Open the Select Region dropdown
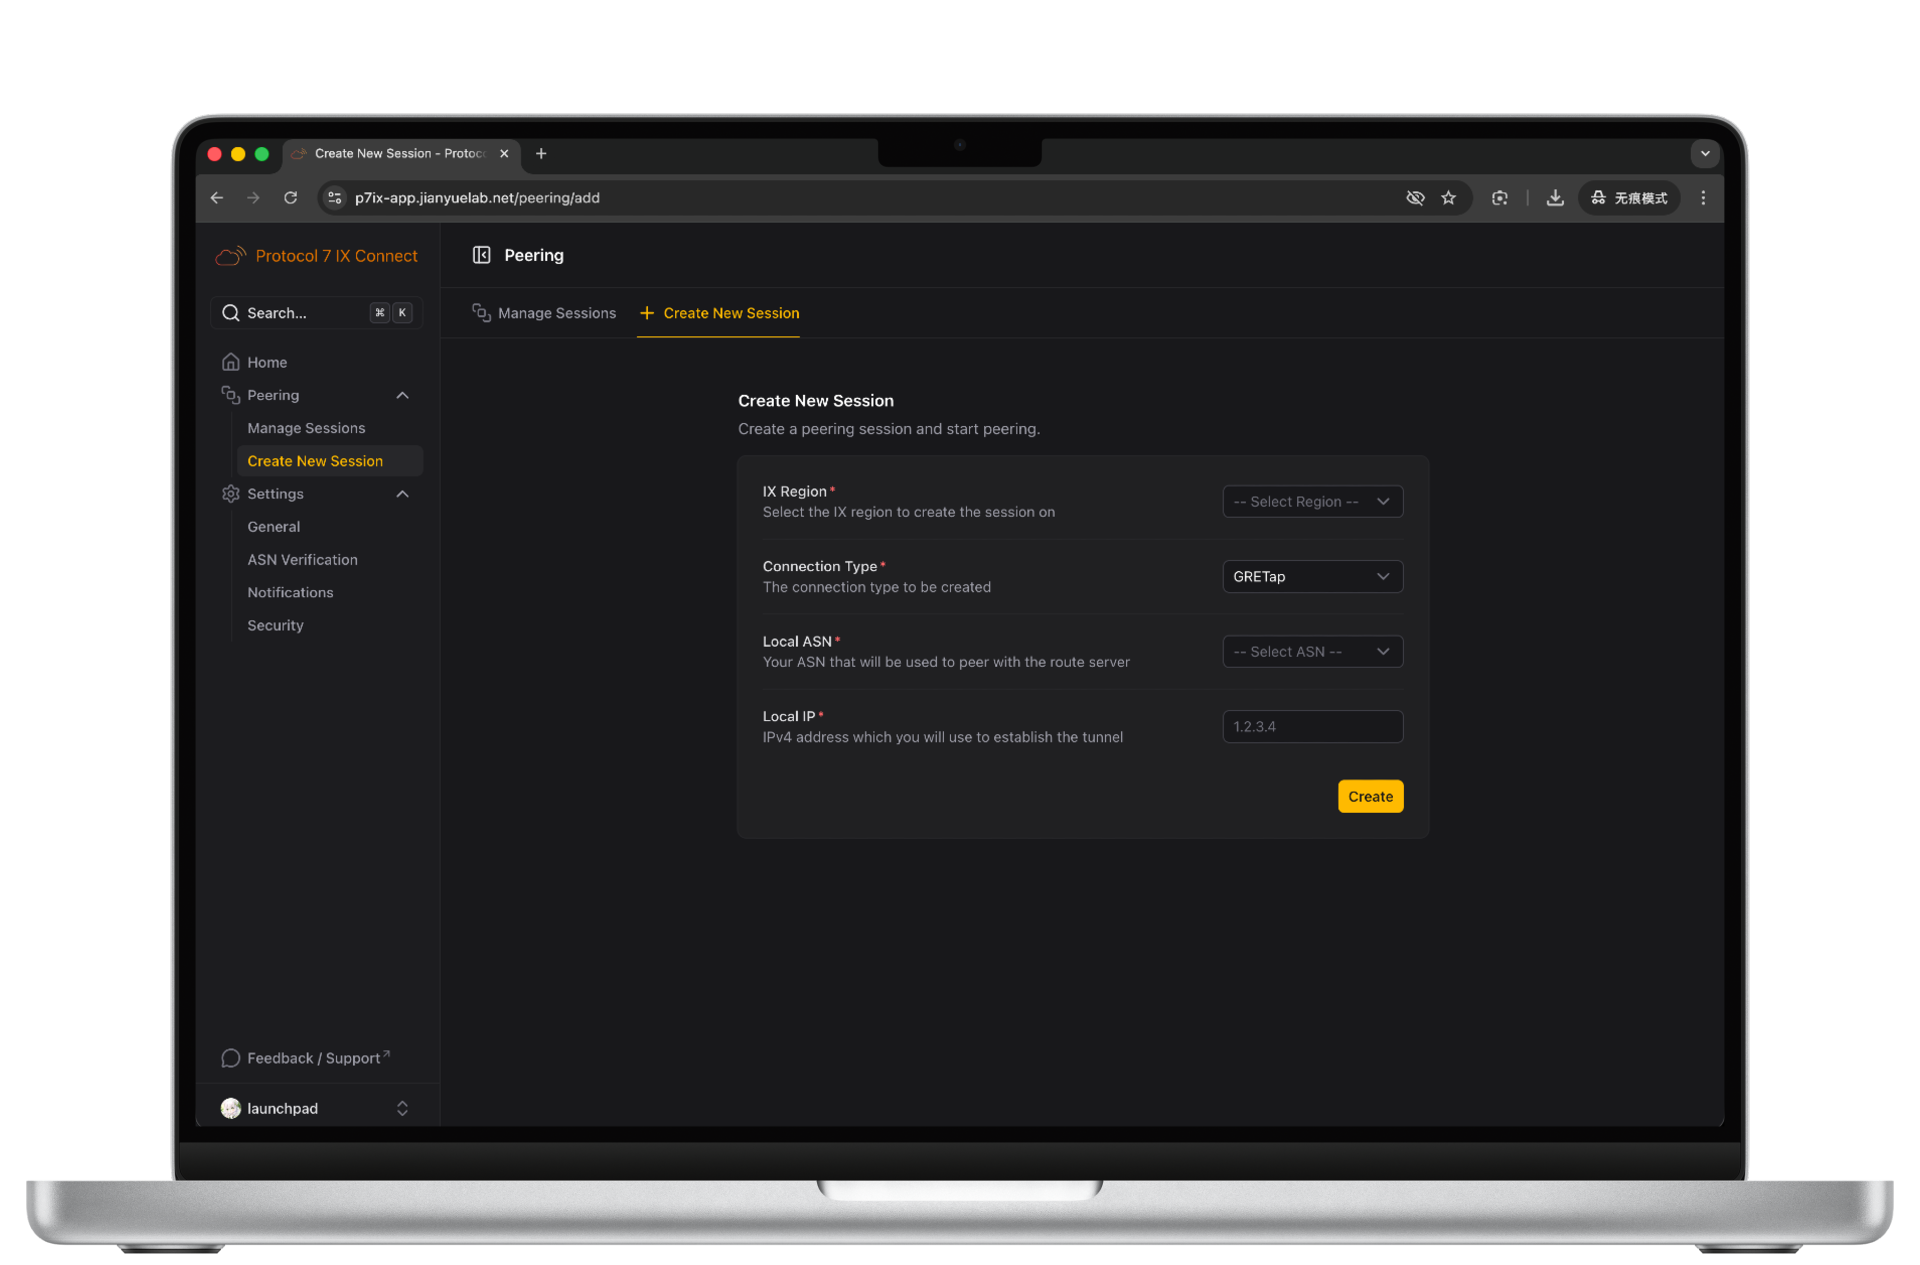 coord(1312,502)
